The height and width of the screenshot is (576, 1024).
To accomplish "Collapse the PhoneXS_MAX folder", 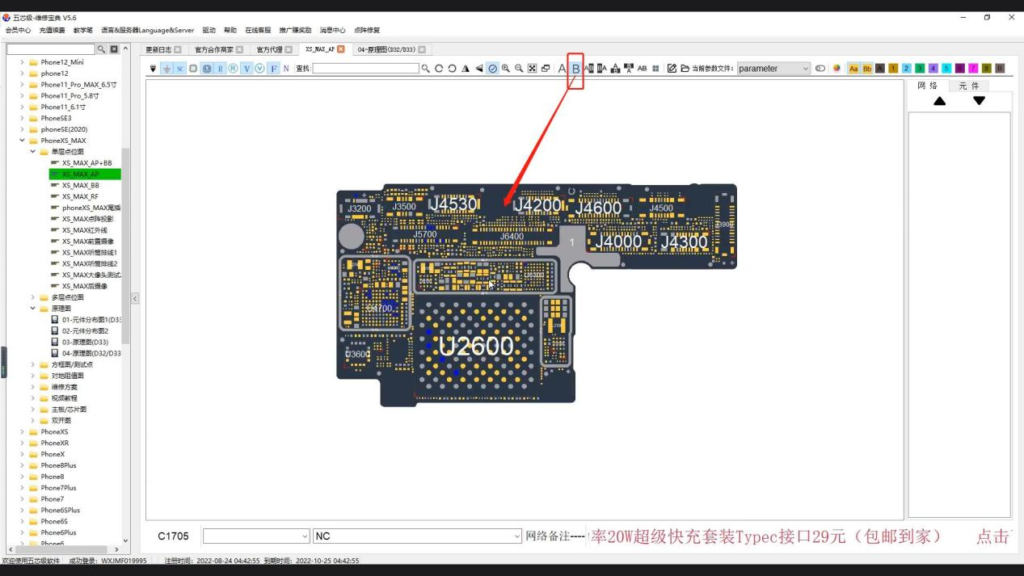I will (x=22, y=140).
